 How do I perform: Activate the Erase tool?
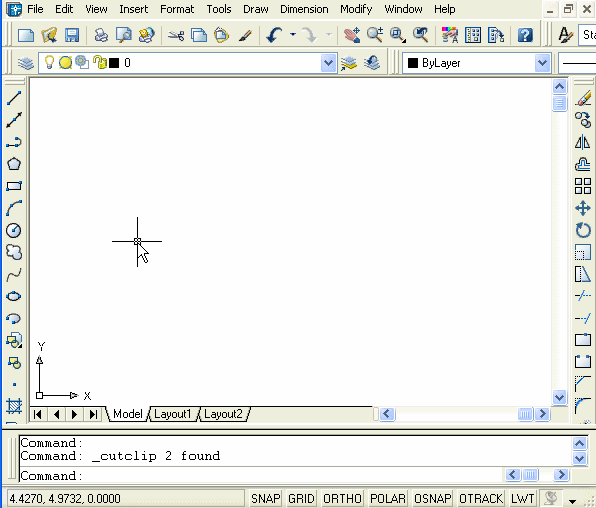pyautogui.click(x=583, y=98)
